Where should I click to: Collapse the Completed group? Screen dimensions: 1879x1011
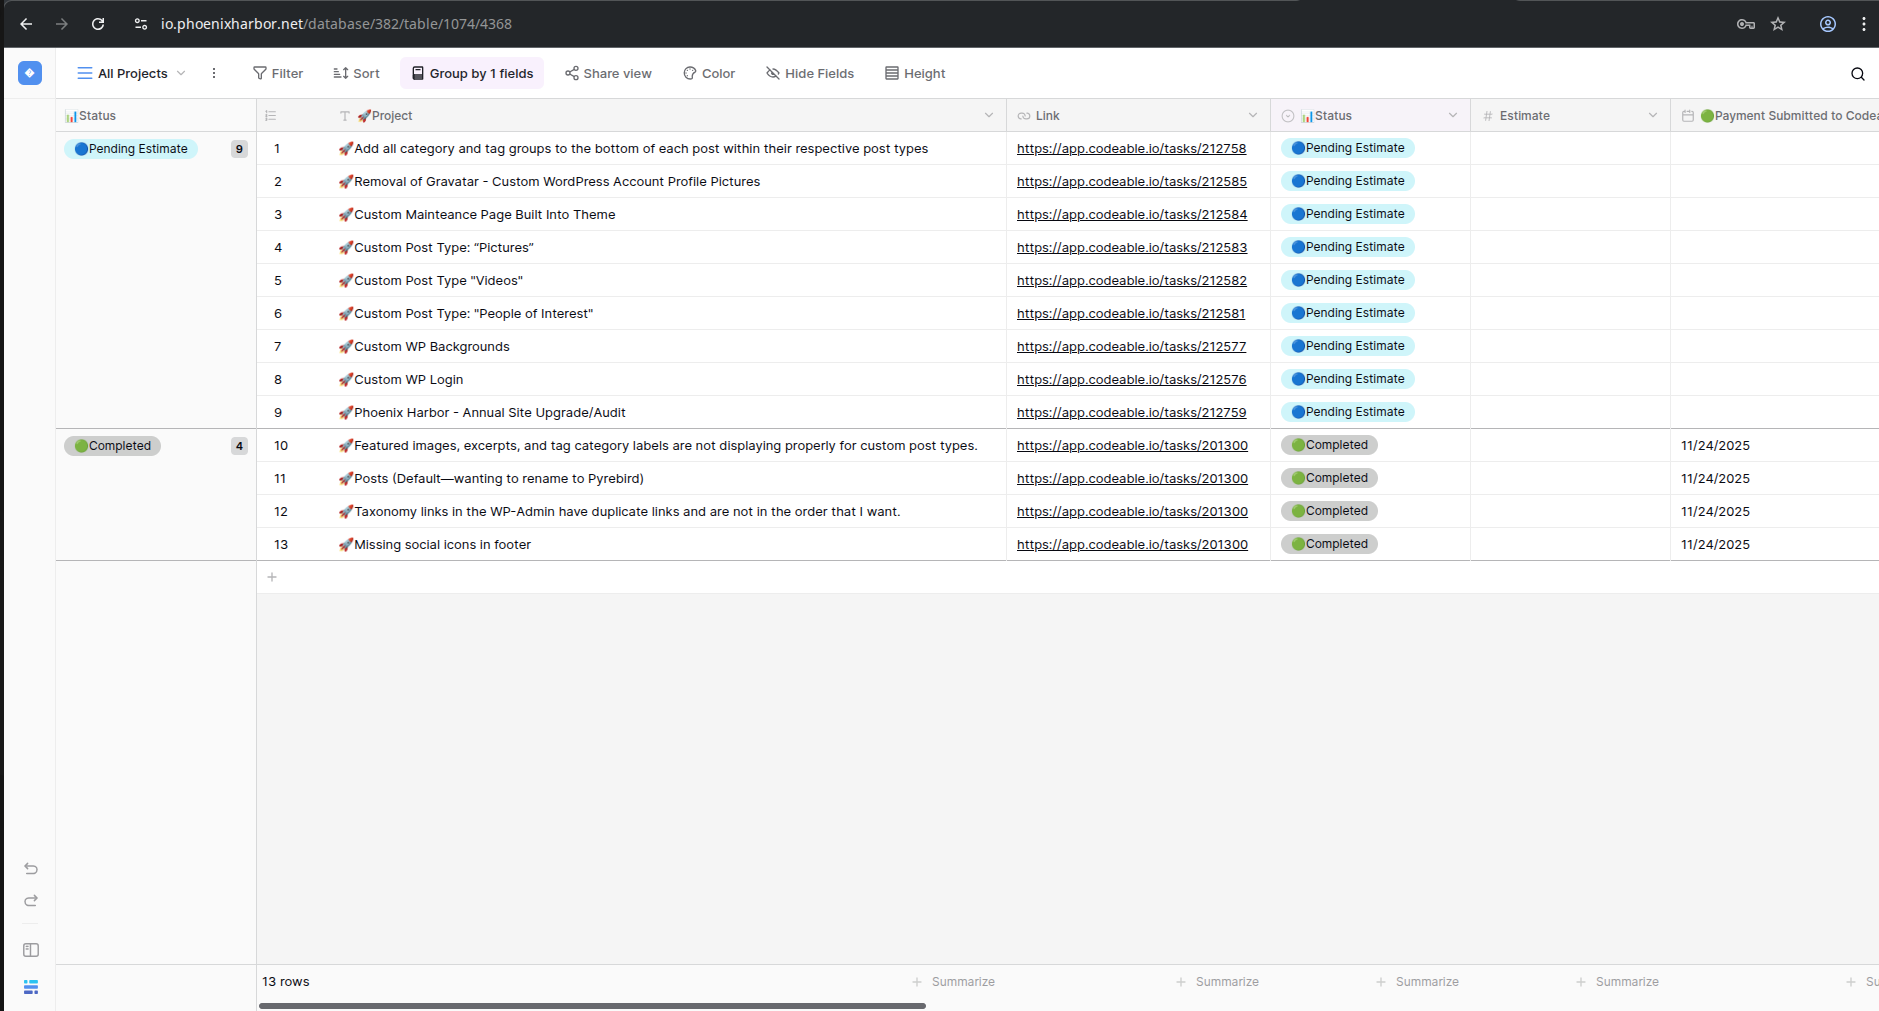pyautogui.click(x=112, y=446)
